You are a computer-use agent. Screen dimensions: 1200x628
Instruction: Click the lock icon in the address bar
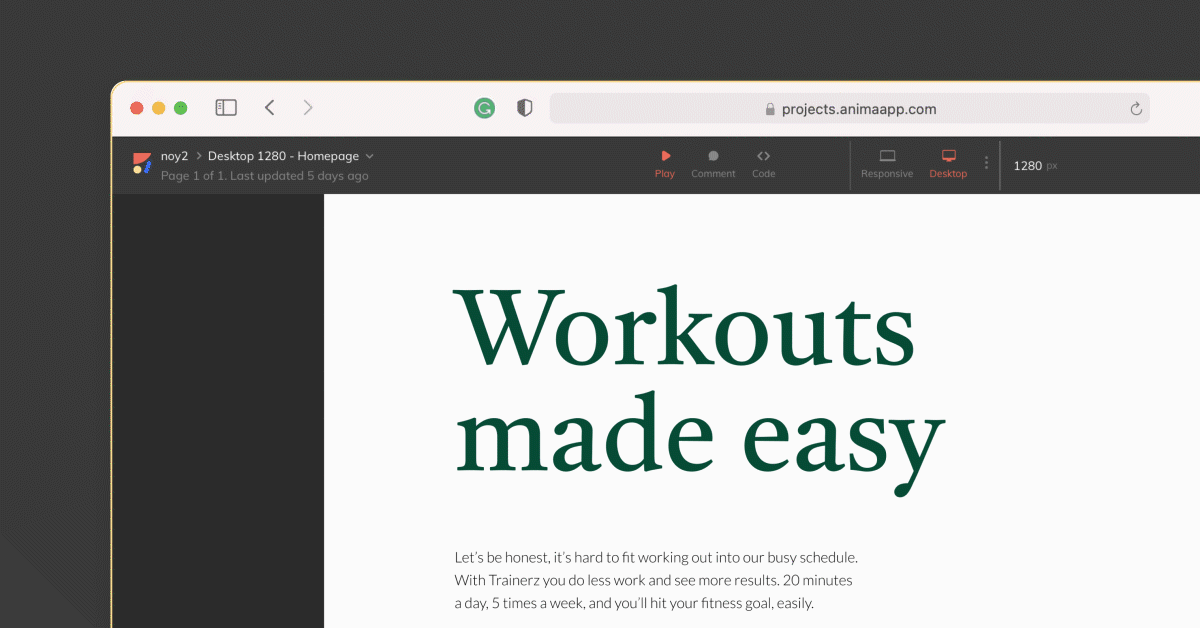769,110
